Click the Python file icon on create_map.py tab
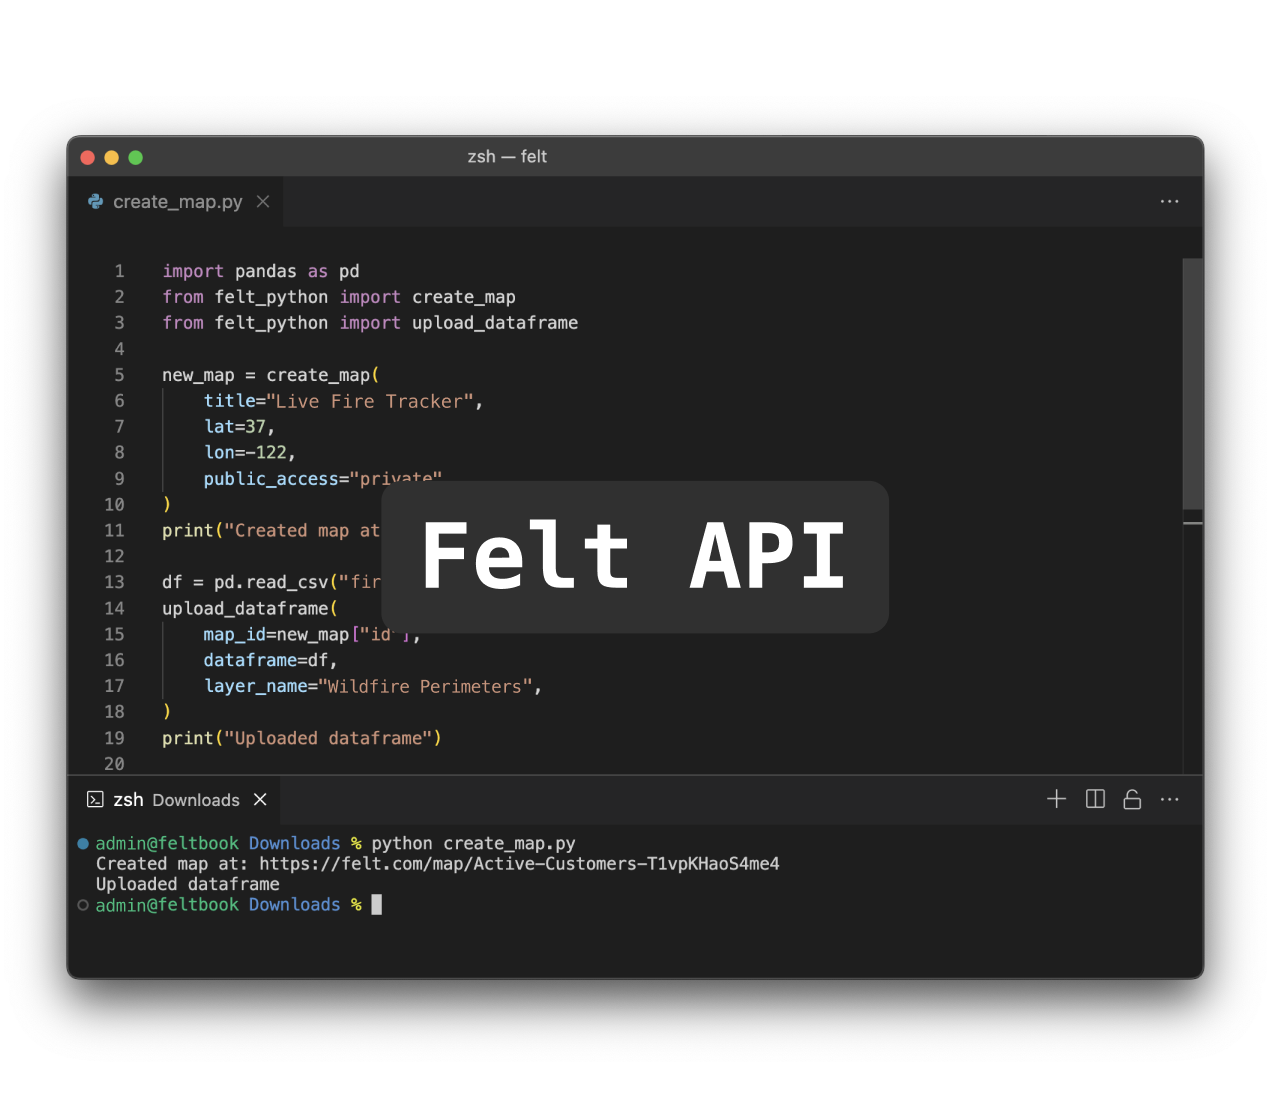Screen dimensions: 1271x1112 (96, 202)
